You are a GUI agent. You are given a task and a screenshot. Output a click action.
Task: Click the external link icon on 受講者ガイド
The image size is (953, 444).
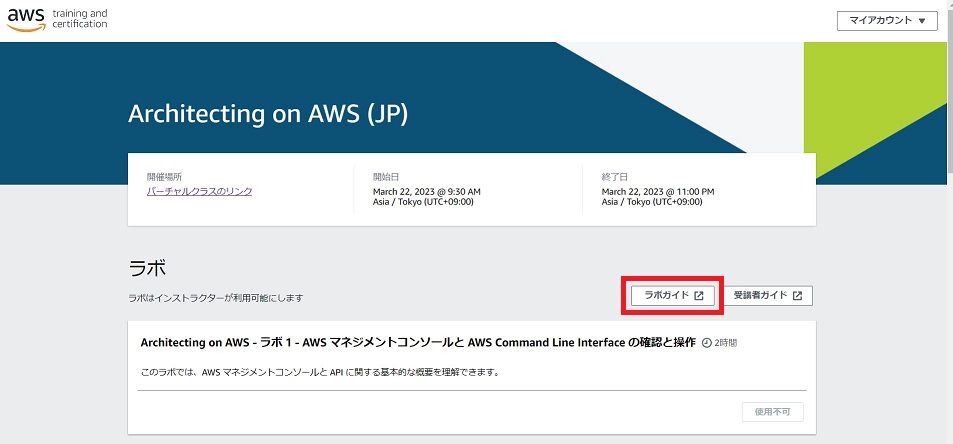pos(797,296)
